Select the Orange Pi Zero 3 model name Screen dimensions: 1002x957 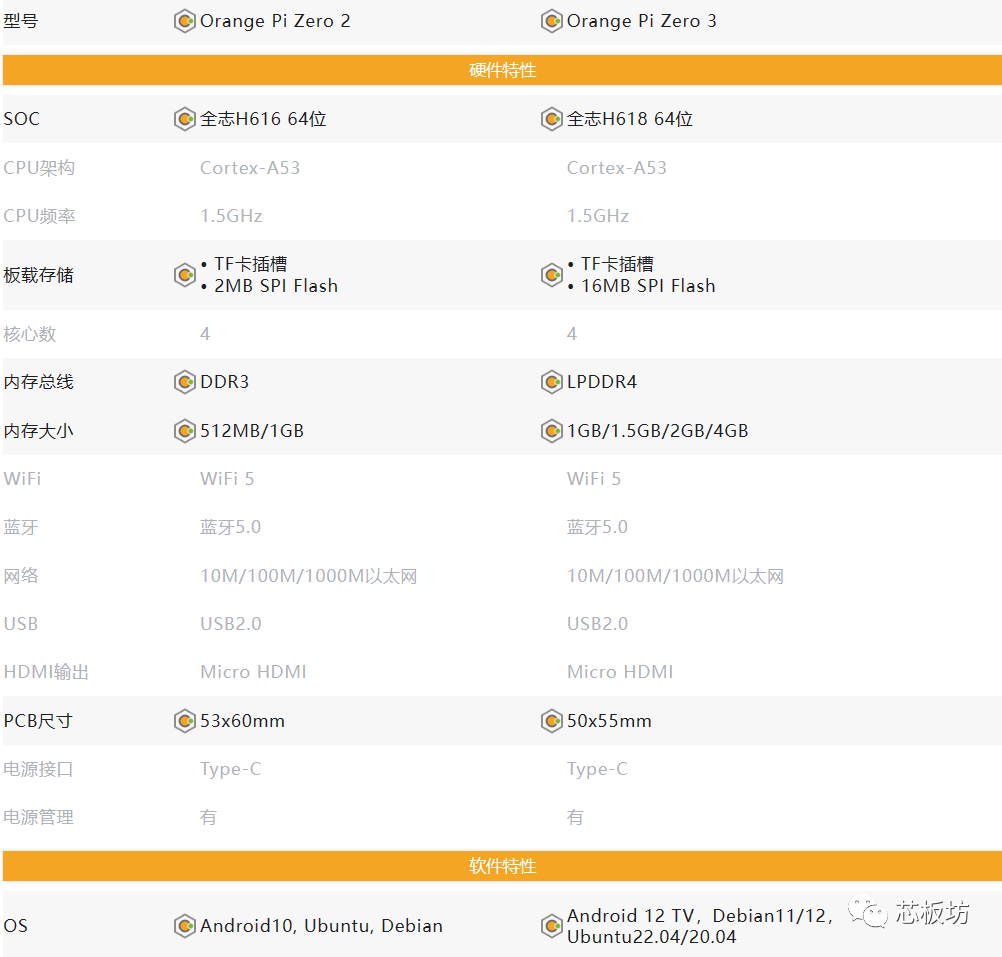(642, 21)
